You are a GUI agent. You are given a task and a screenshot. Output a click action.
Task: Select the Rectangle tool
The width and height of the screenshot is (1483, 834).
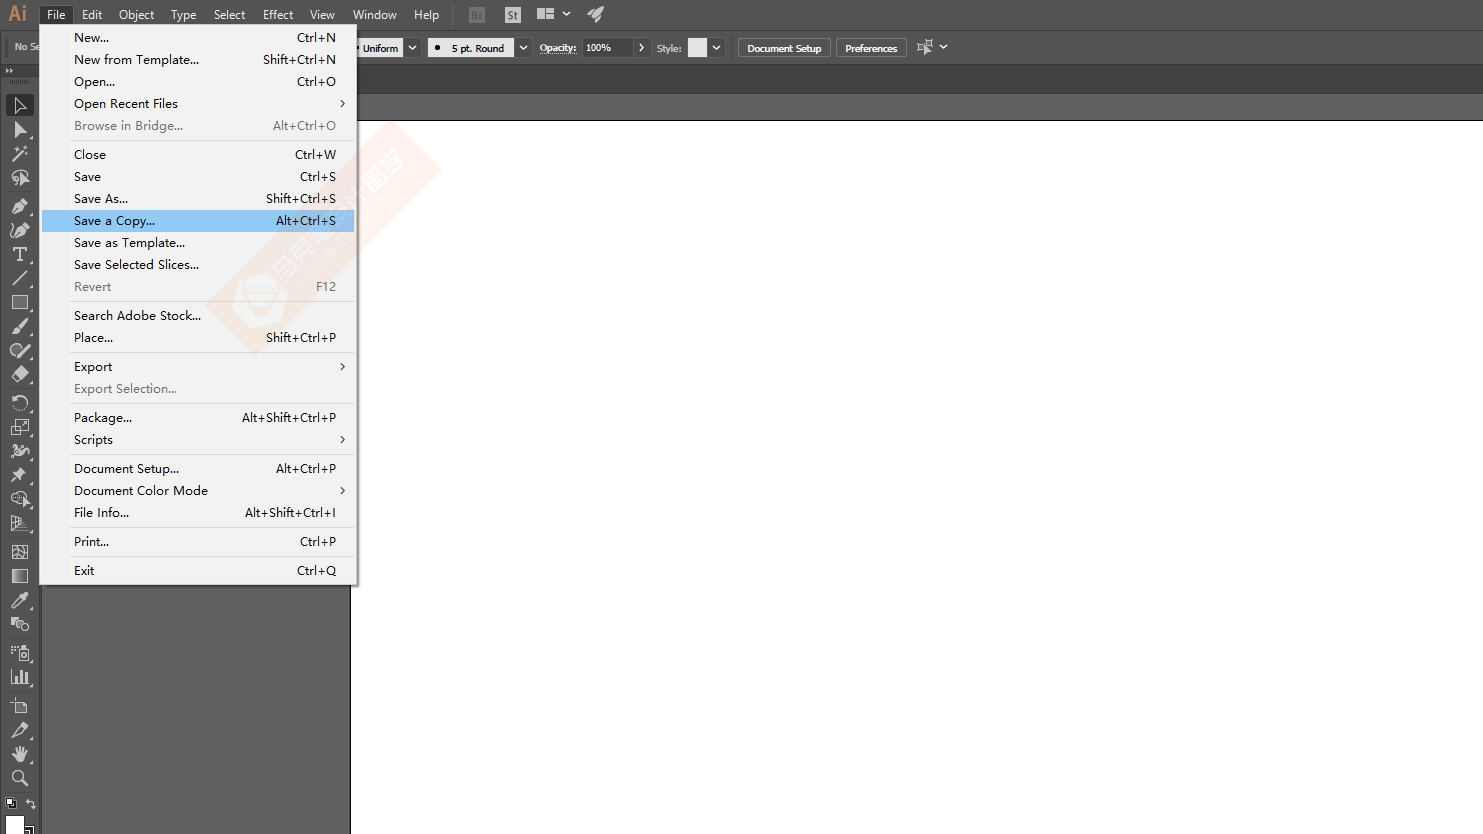tap(20, 302)
